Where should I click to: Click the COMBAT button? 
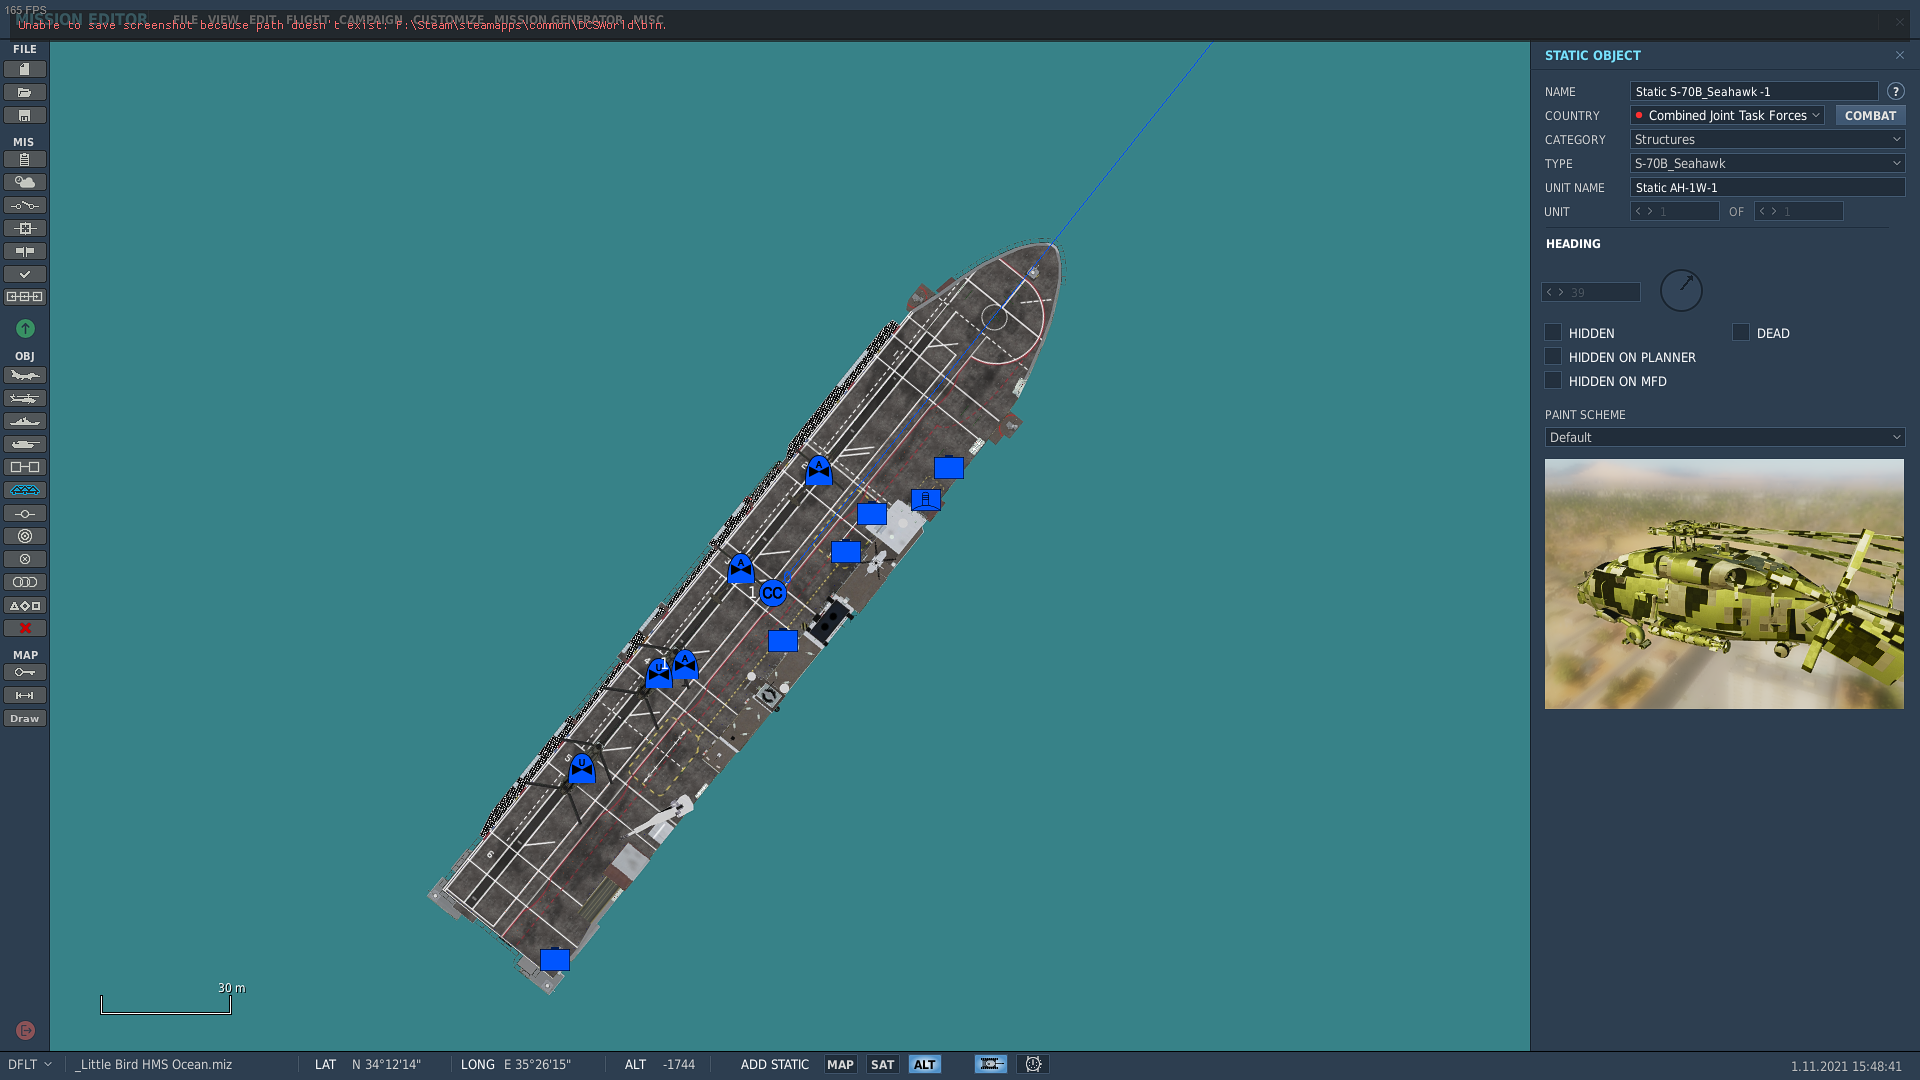pos(1870,115)
